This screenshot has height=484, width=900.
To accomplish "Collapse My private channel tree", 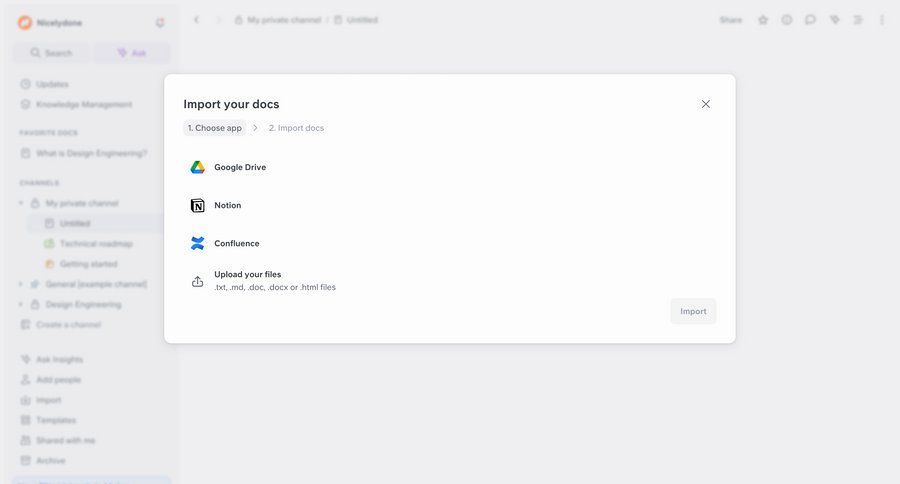I will [21, 203].
